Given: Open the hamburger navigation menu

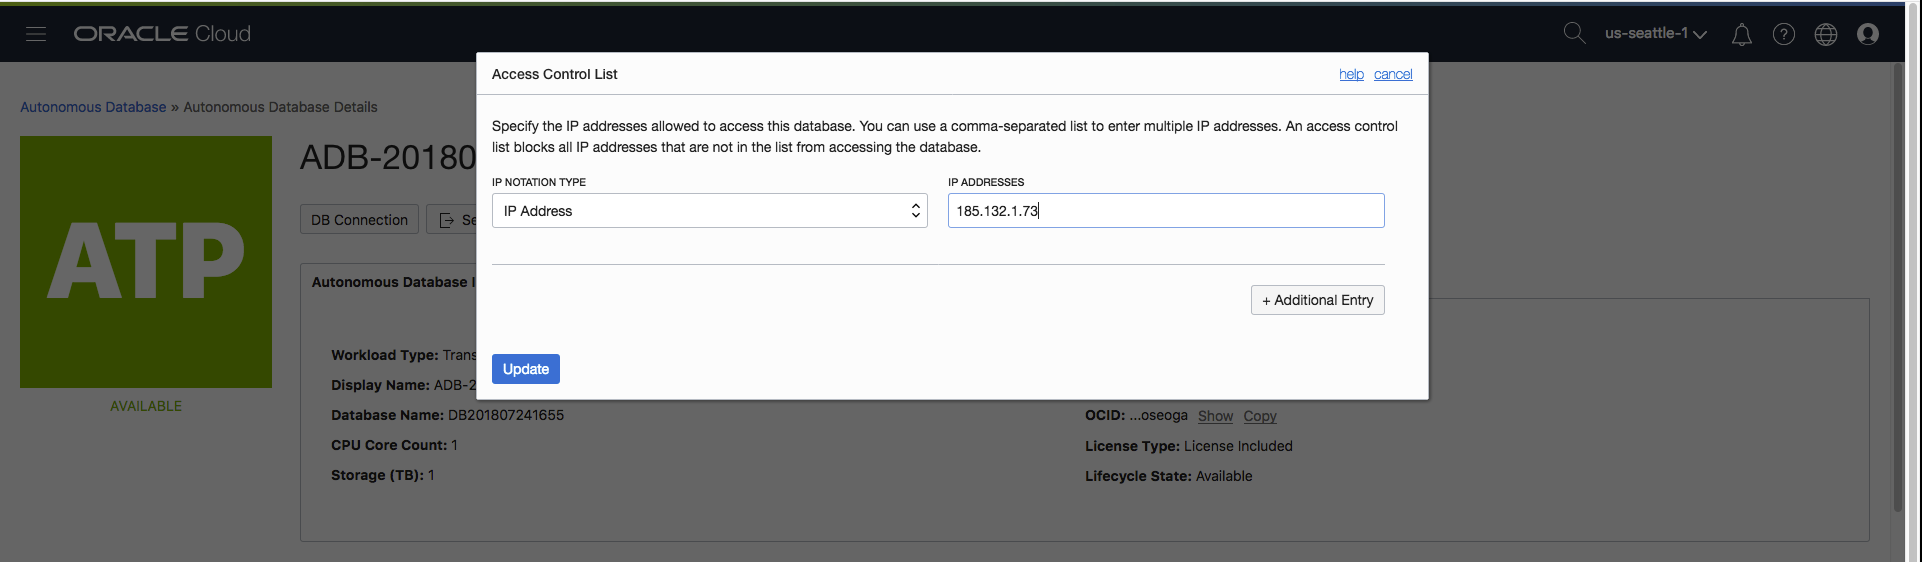Looking at the screenshot, I should (36, 34).
